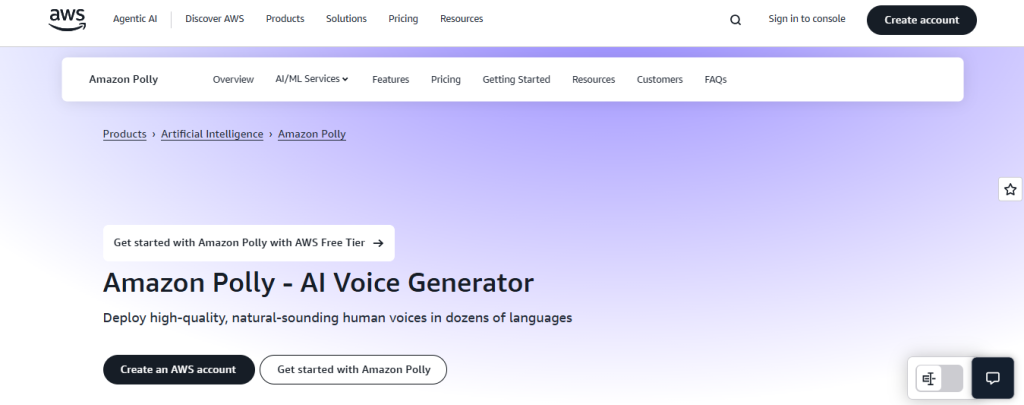The image size is (1024, 405).
Task: Open the Solutions menu
Action: (x=346, y=19)
